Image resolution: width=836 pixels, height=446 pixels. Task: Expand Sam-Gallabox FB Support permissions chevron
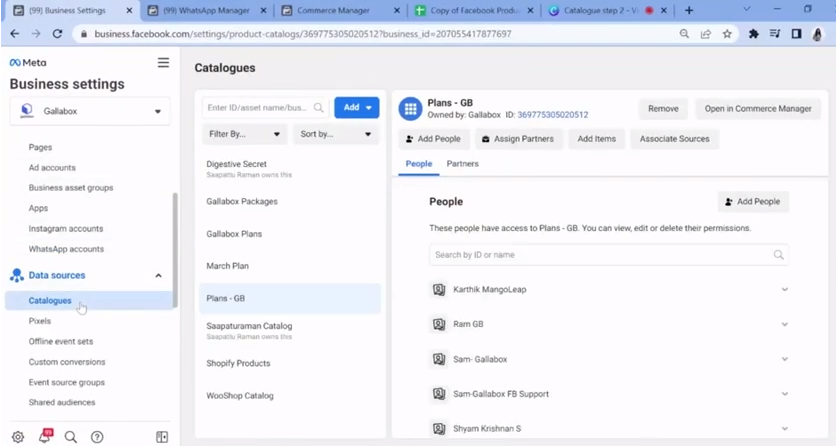(x=784, y=394)
